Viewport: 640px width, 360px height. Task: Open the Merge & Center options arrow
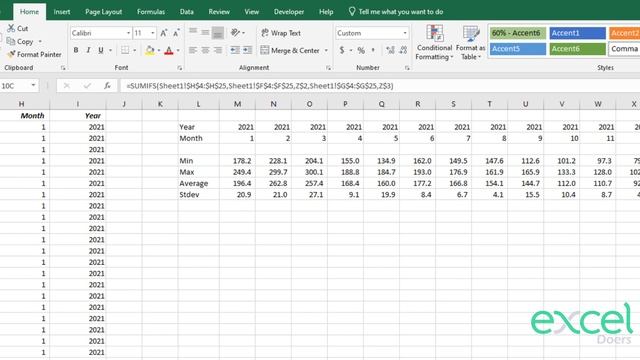pyautogui.click(x=326, y=51)
